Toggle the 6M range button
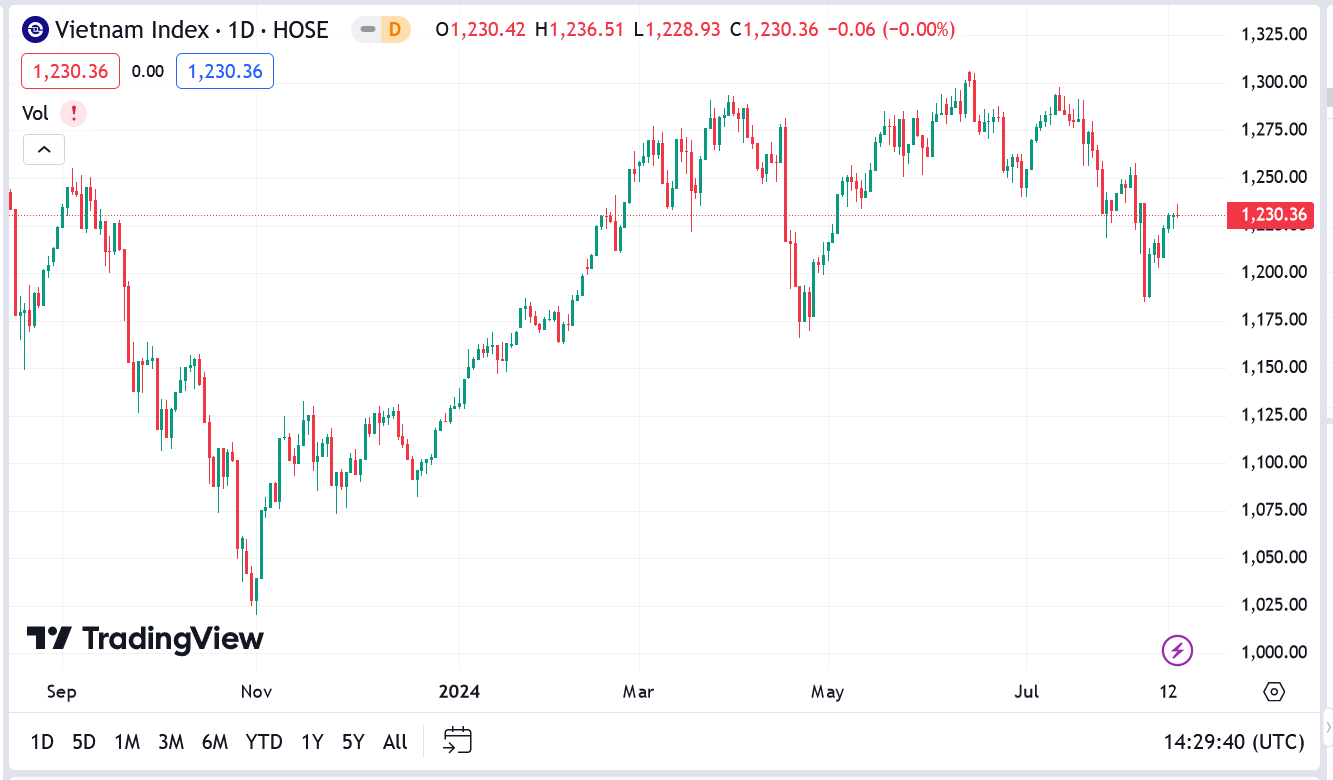Viewport: 1333px width, 780px height. click(x=214, y=742)
